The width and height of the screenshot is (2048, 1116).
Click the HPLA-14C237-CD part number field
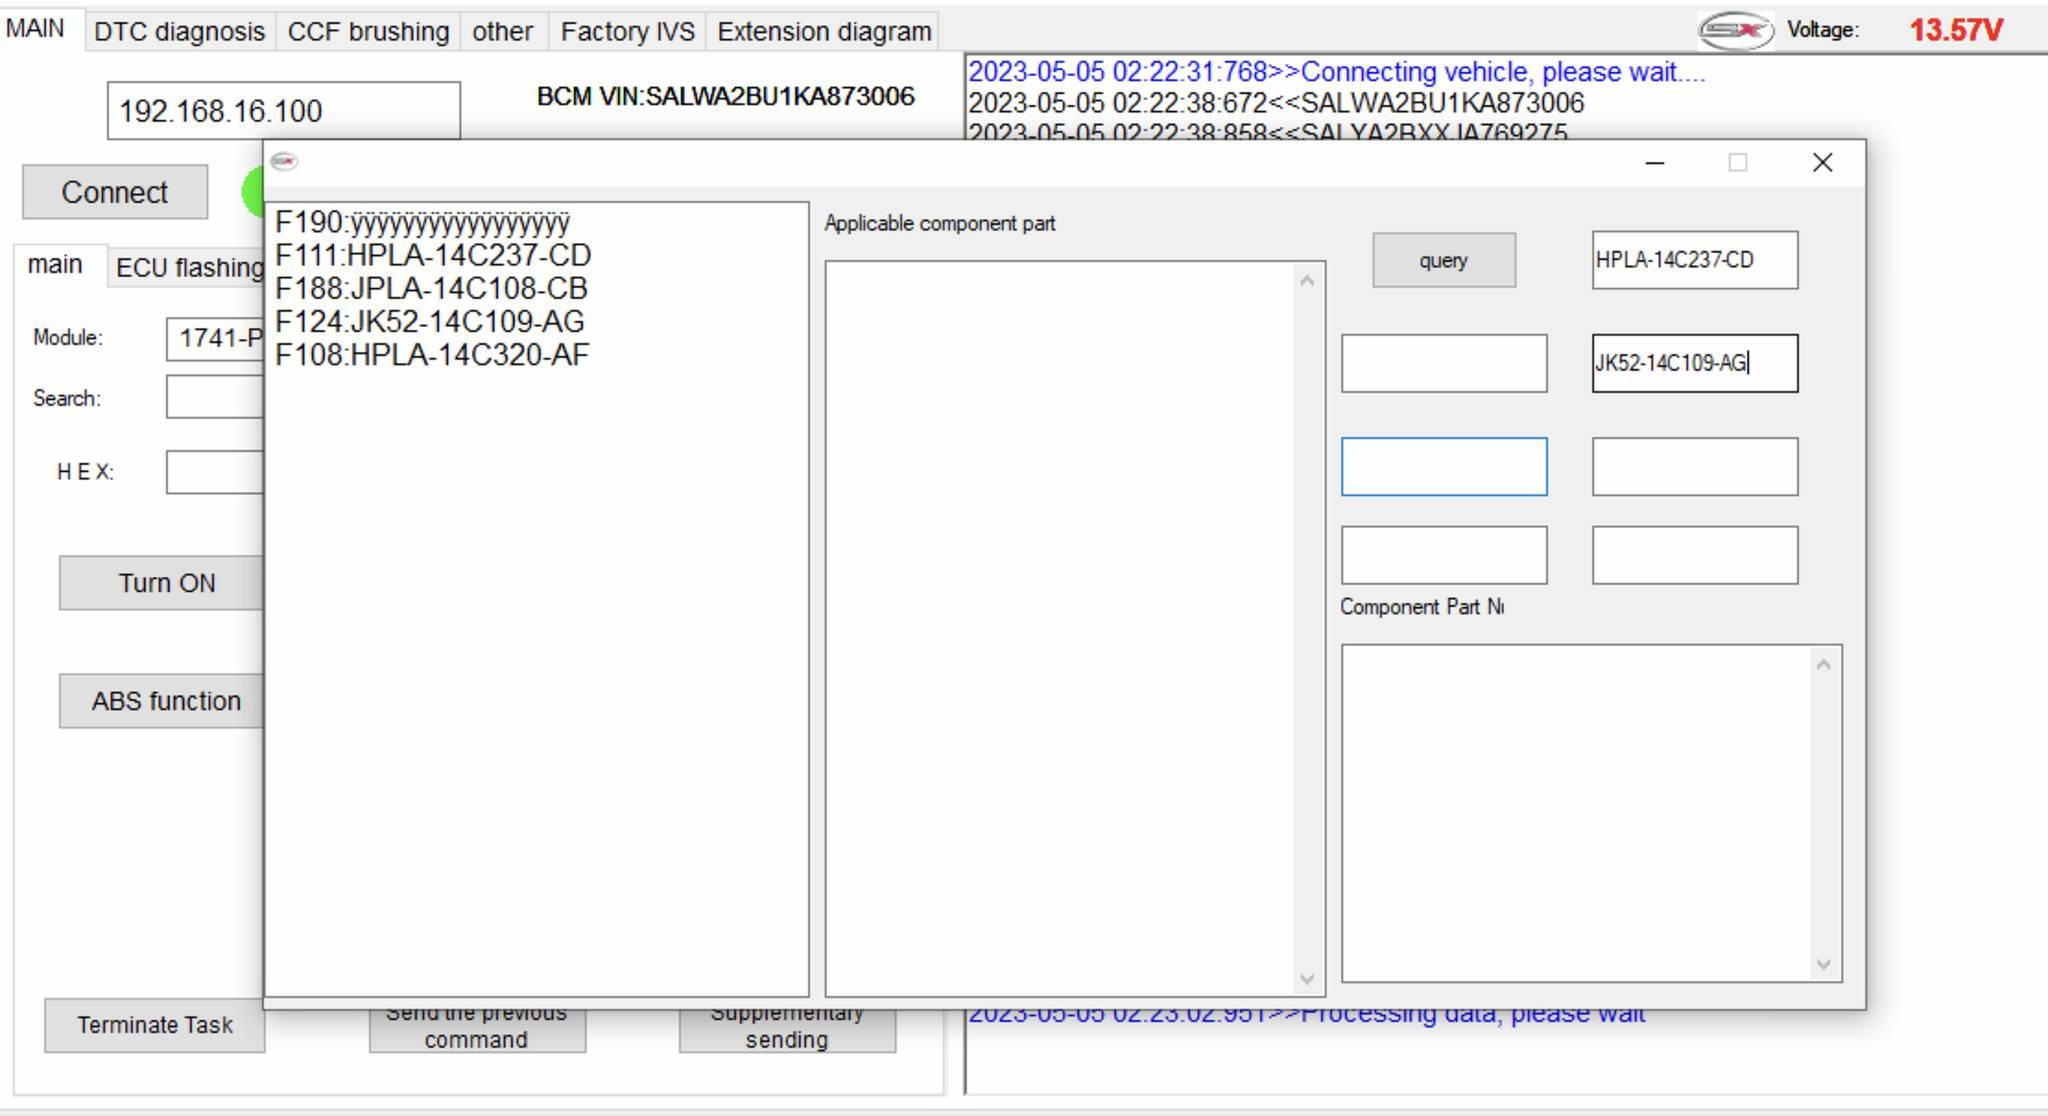coord(1694,260)
